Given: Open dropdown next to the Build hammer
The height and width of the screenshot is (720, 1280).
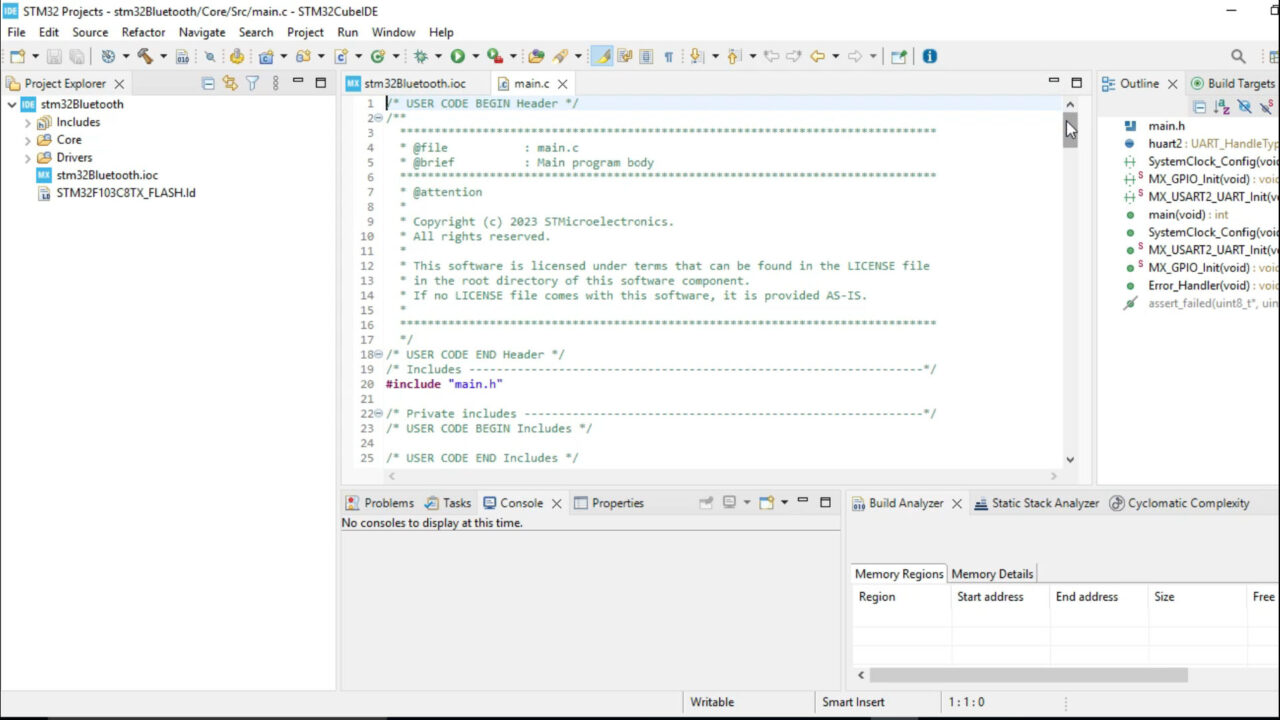Looking at the screenshot, I should [163, 57].
